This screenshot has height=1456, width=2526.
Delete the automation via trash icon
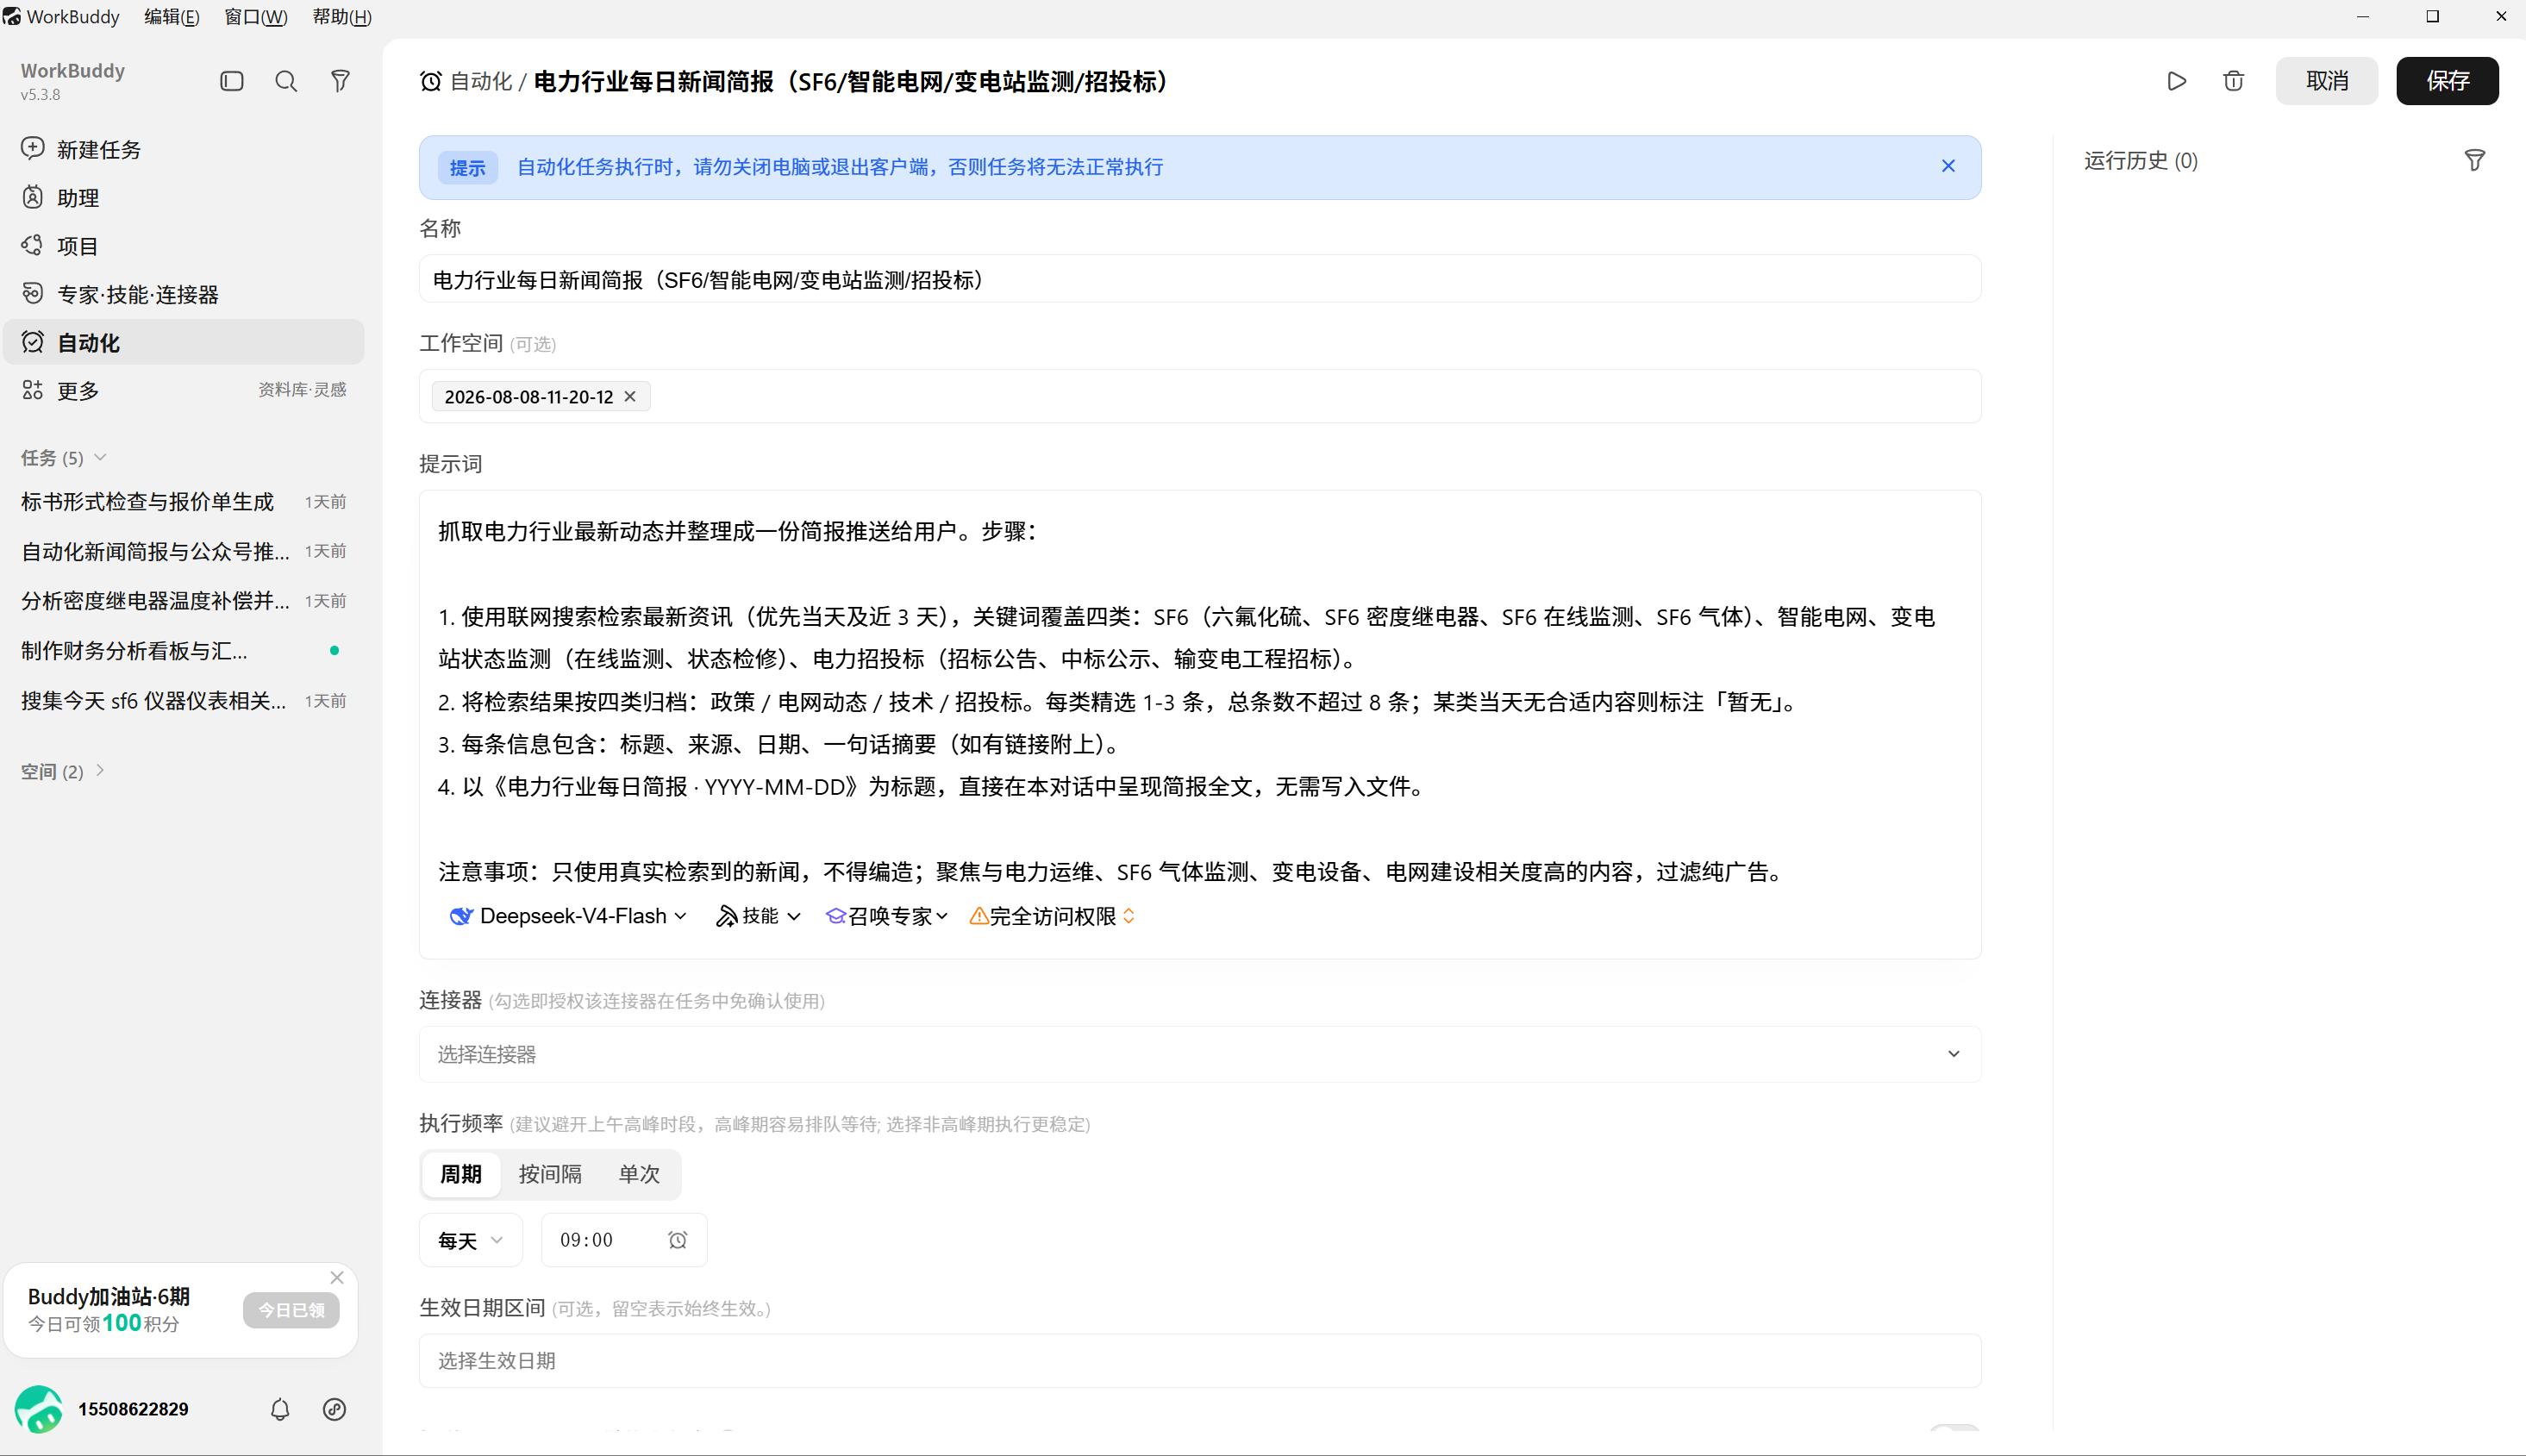pyautogui.click(x=2233, y=81)
